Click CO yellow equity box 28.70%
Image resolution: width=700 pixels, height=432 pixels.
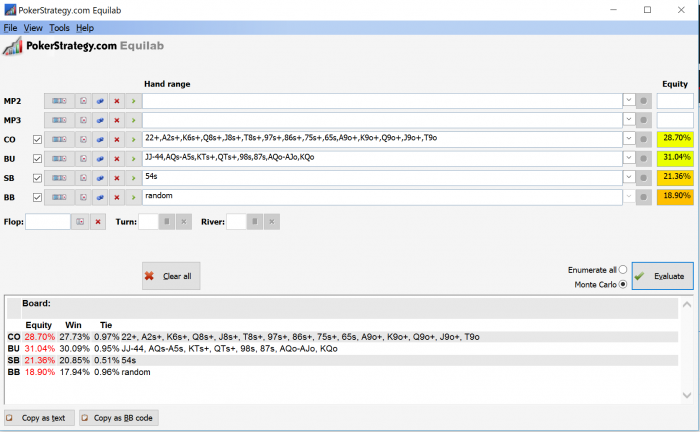point(675,139)
